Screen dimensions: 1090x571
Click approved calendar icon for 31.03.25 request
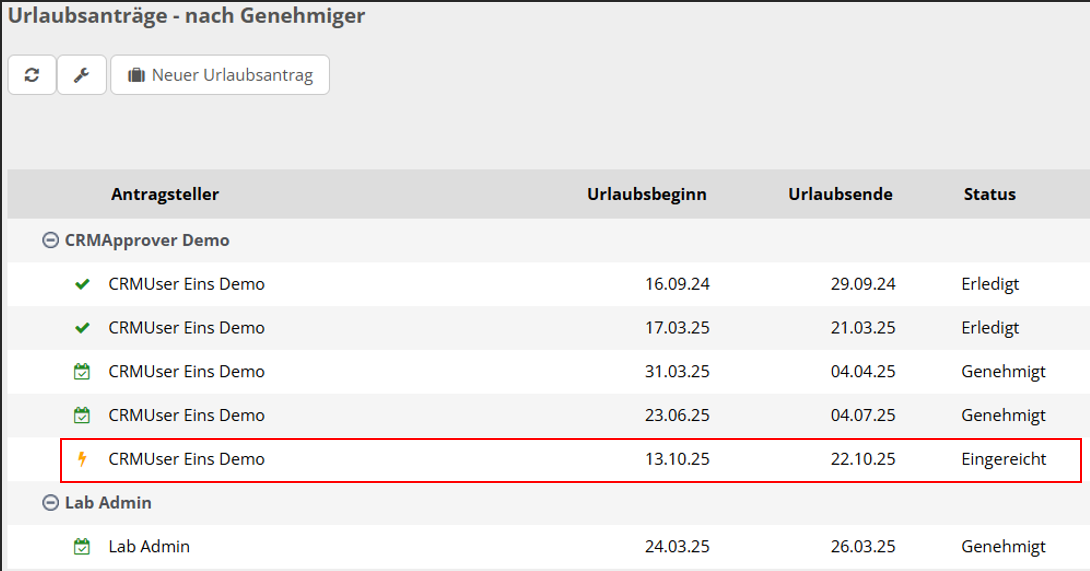(x=82, y=372)
